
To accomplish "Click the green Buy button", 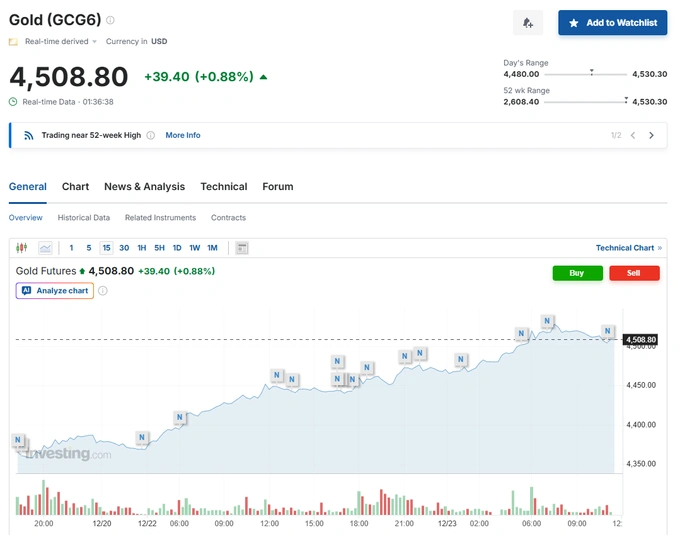I will click(x=577, y=273).
